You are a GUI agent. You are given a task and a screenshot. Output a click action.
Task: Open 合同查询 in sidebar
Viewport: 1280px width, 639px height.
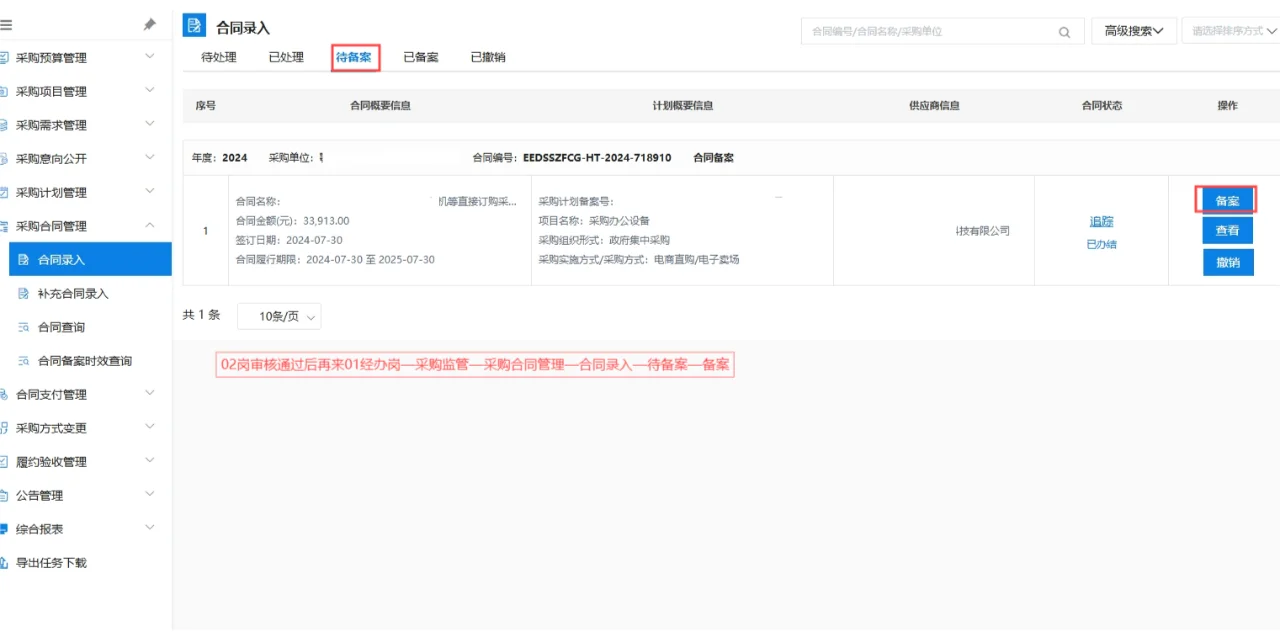click(61, 327)
